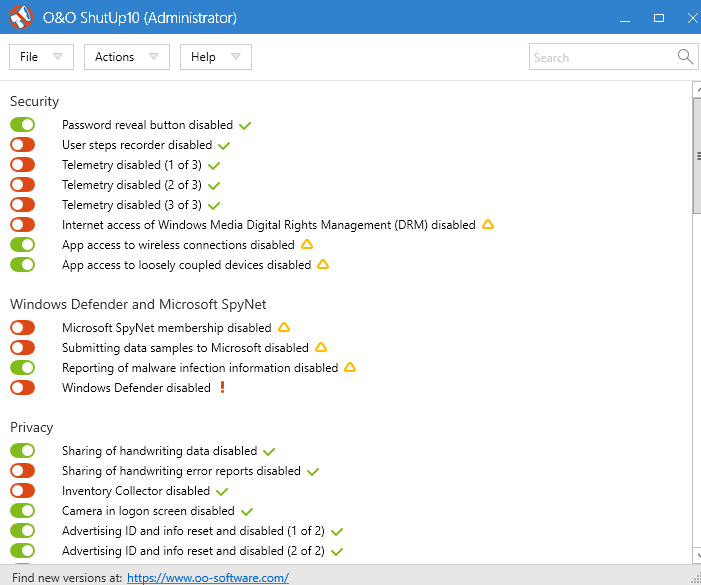701x585 pixels.
Task: Enable Telemetry disabled (3 of 3) switch
Action: (22, 205)
